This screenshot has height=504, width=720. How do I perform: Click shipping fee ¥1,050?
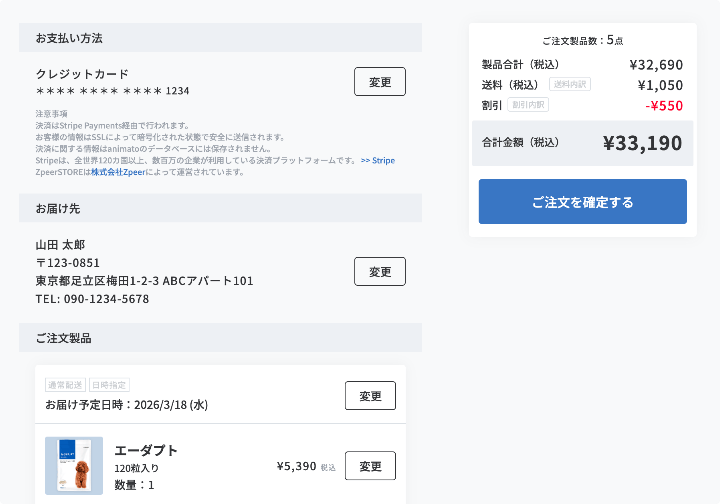(x=660, y=85)
